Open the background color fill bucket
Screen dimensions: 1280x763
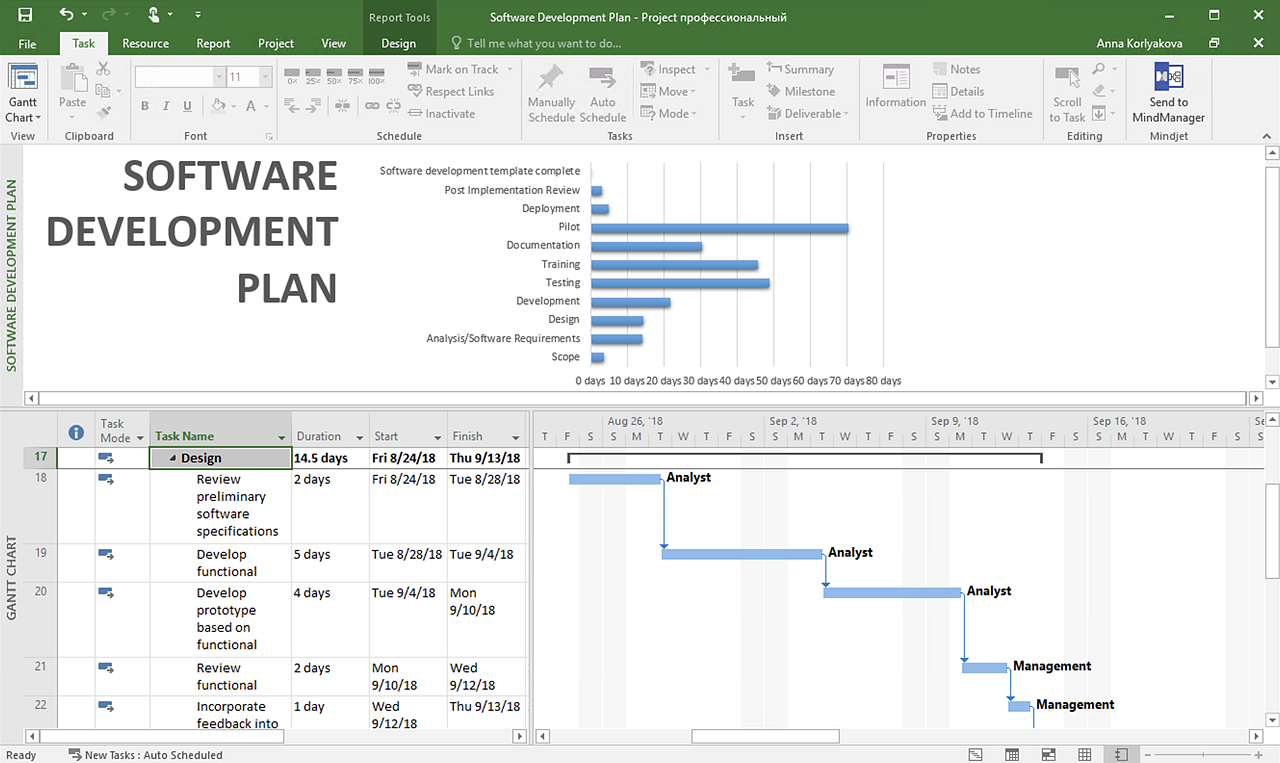[x=218, y=106]
